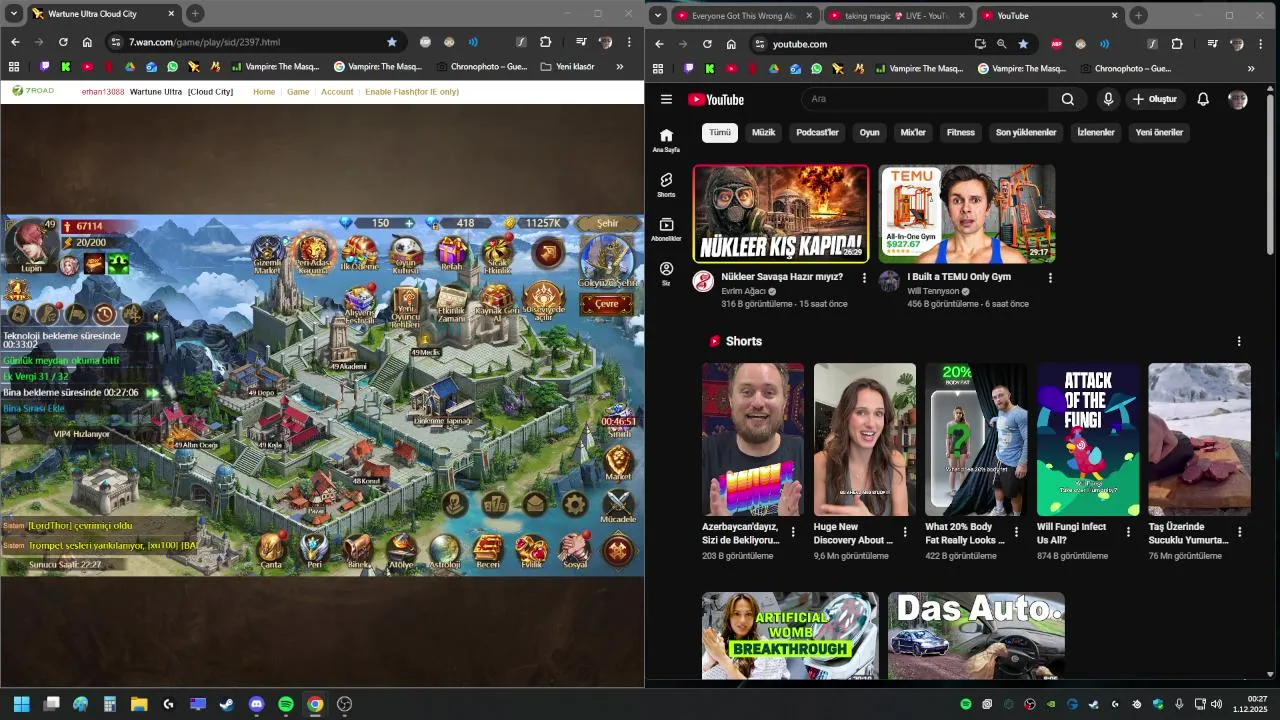
Task: Open the Oyun Kutusu icon
Action: 406,254
